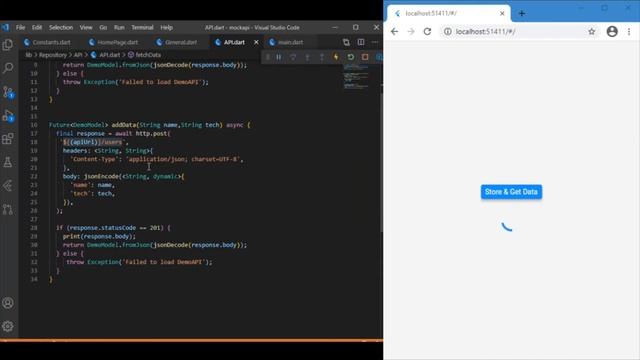Click the debug Step Out button
Viewport: 640px width, 360px height.
[x=322, y=57]
